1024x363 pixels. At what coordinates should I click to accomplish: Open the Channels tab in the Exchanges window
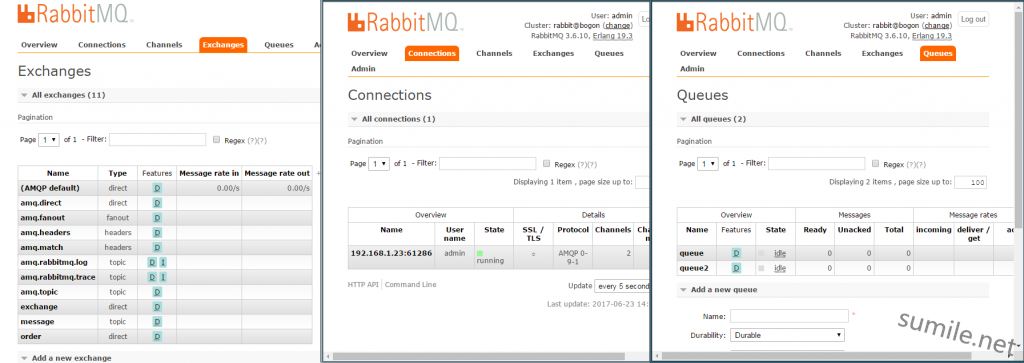coord(164,45)
